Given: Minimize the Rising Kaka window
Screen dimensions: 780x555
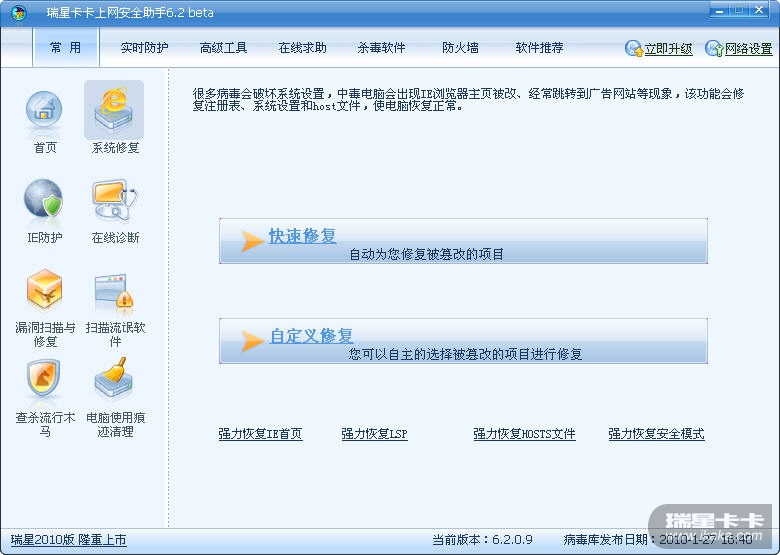Looking at the screenshot, I should click(719, 10).
